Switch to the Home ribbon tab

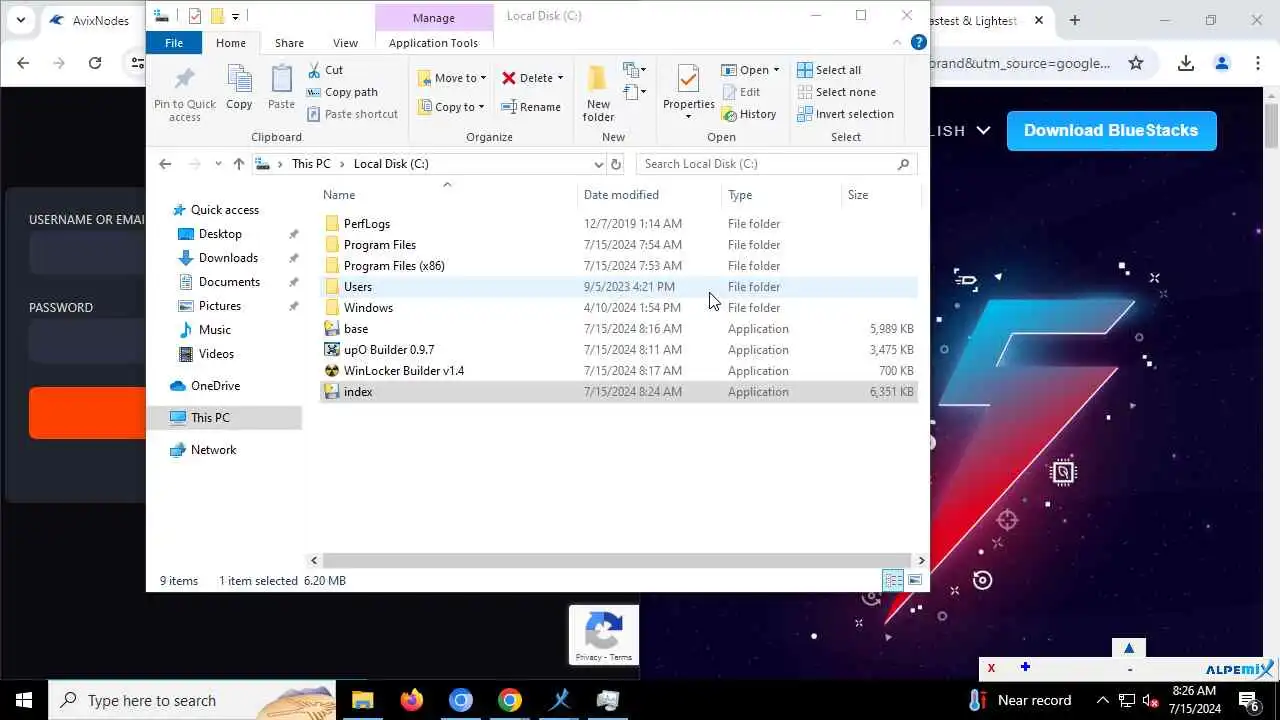click(x=231, y=43)
